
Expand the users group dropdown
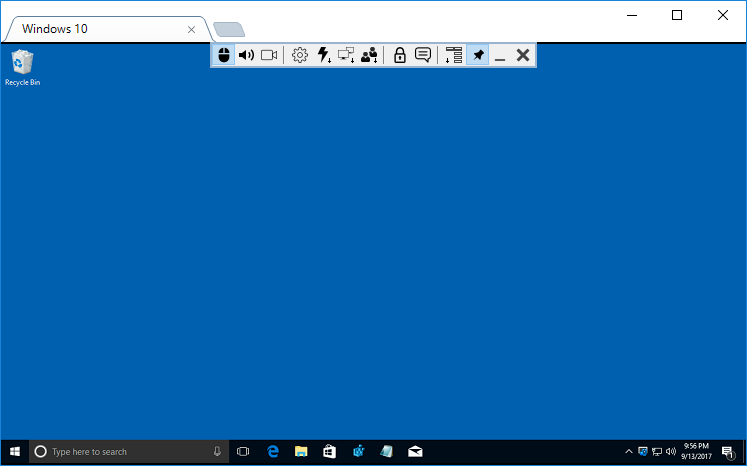369,56
